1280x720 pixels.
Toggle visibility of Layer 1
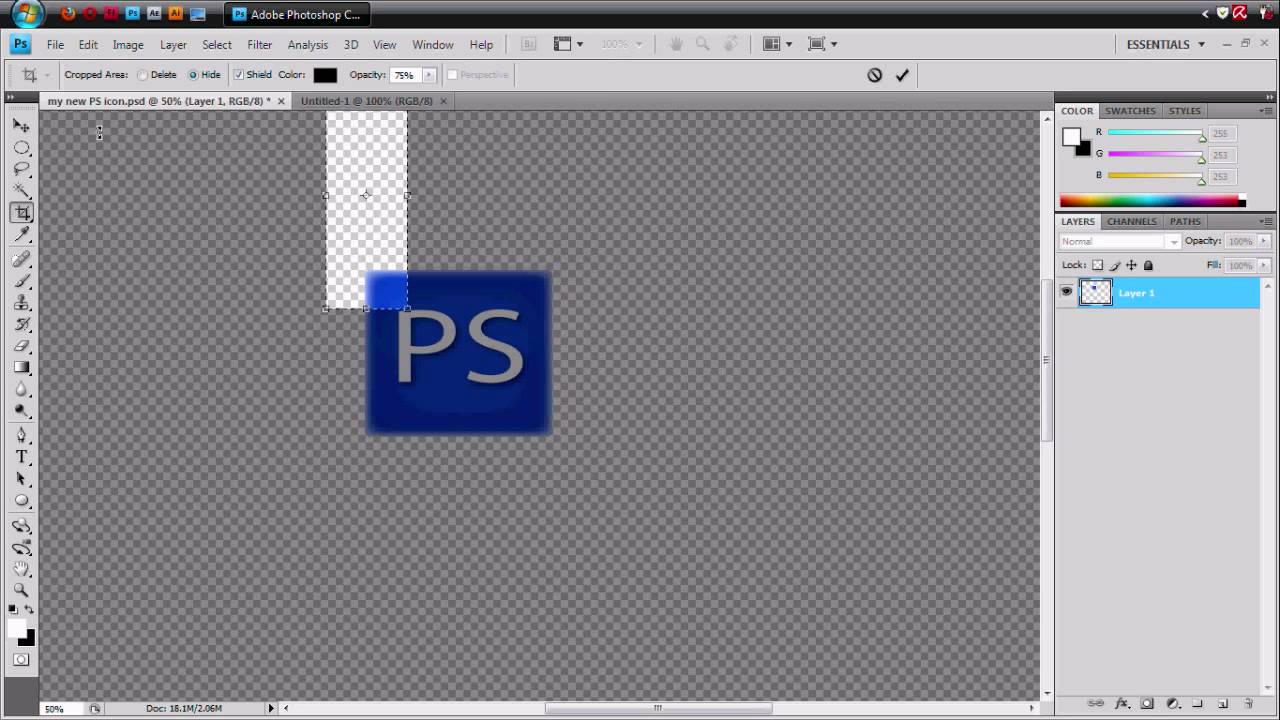pyautogui.click(x=1066, y=291)
